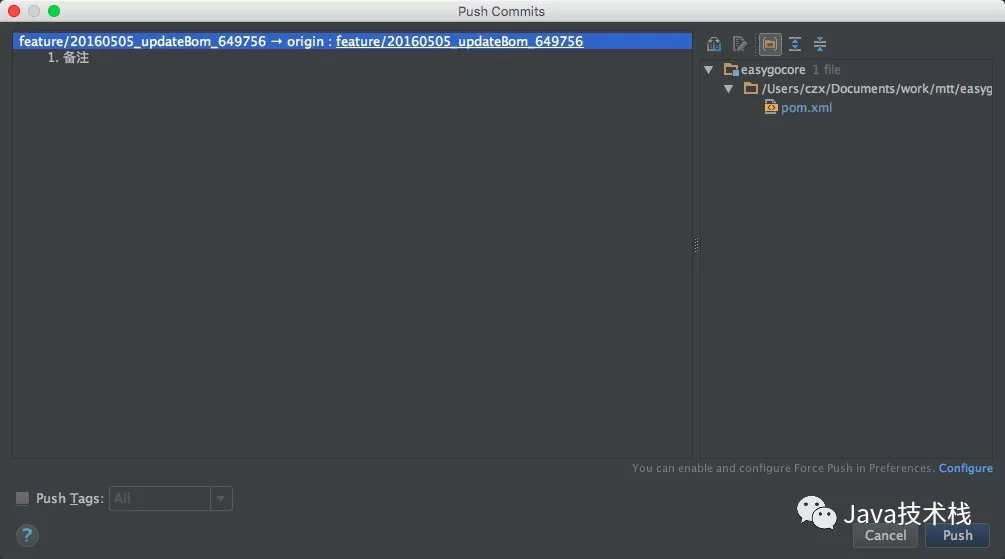Click the "1 file" count label
The height and width of the screenshot is (559, 1005).
pos(826,69)
